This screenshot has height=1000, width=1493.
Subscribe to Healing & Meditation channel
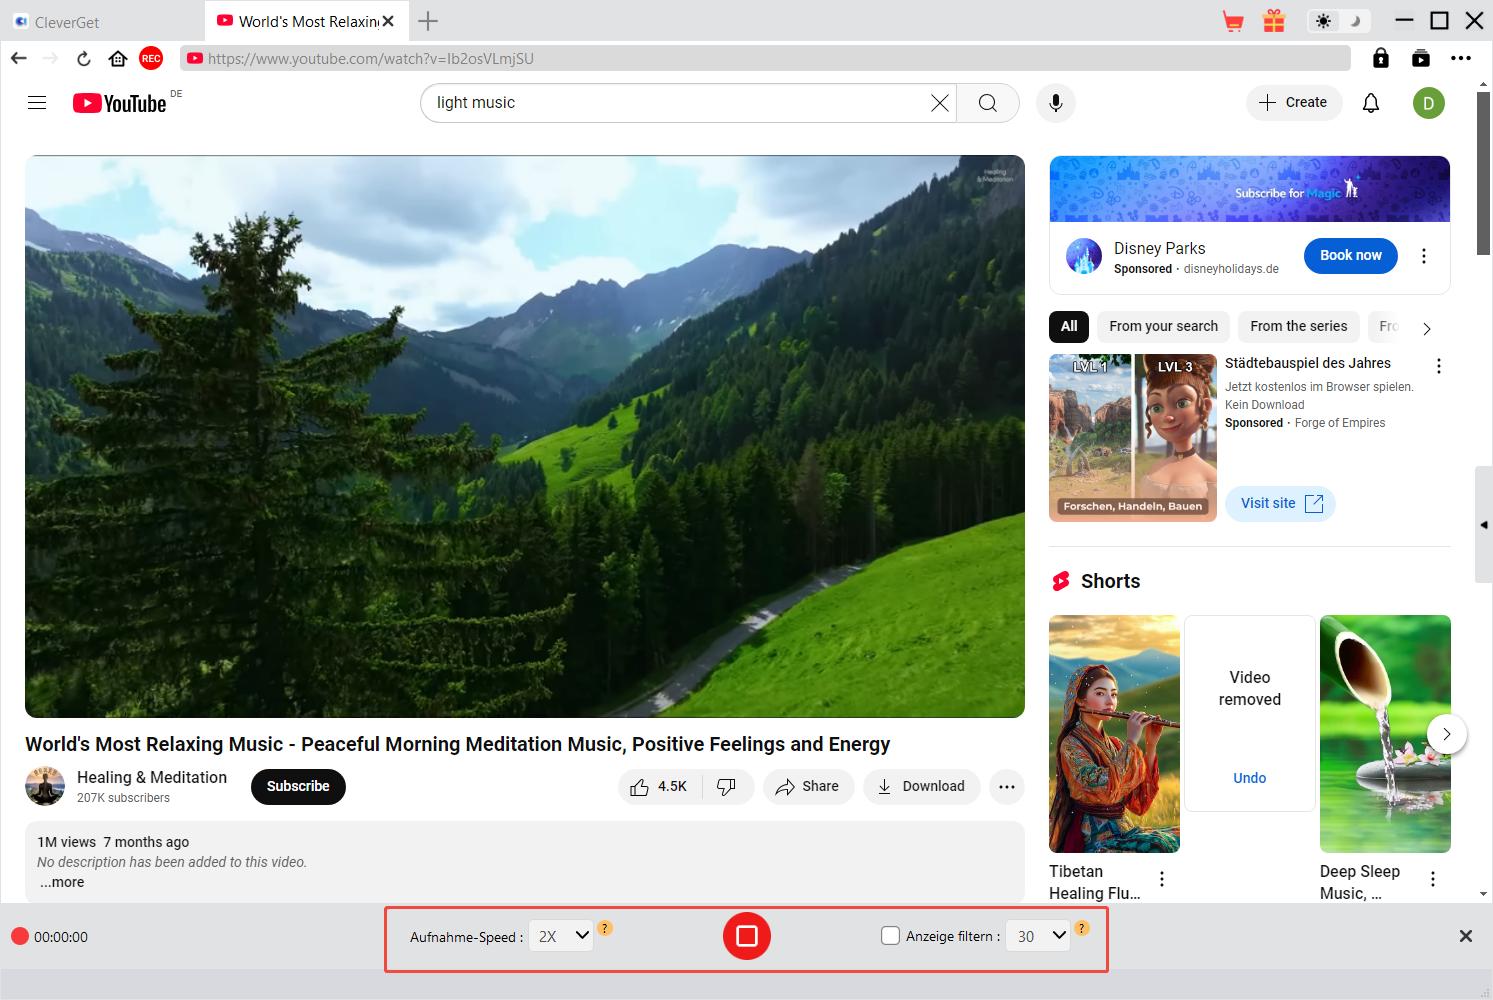coord(298,787)
